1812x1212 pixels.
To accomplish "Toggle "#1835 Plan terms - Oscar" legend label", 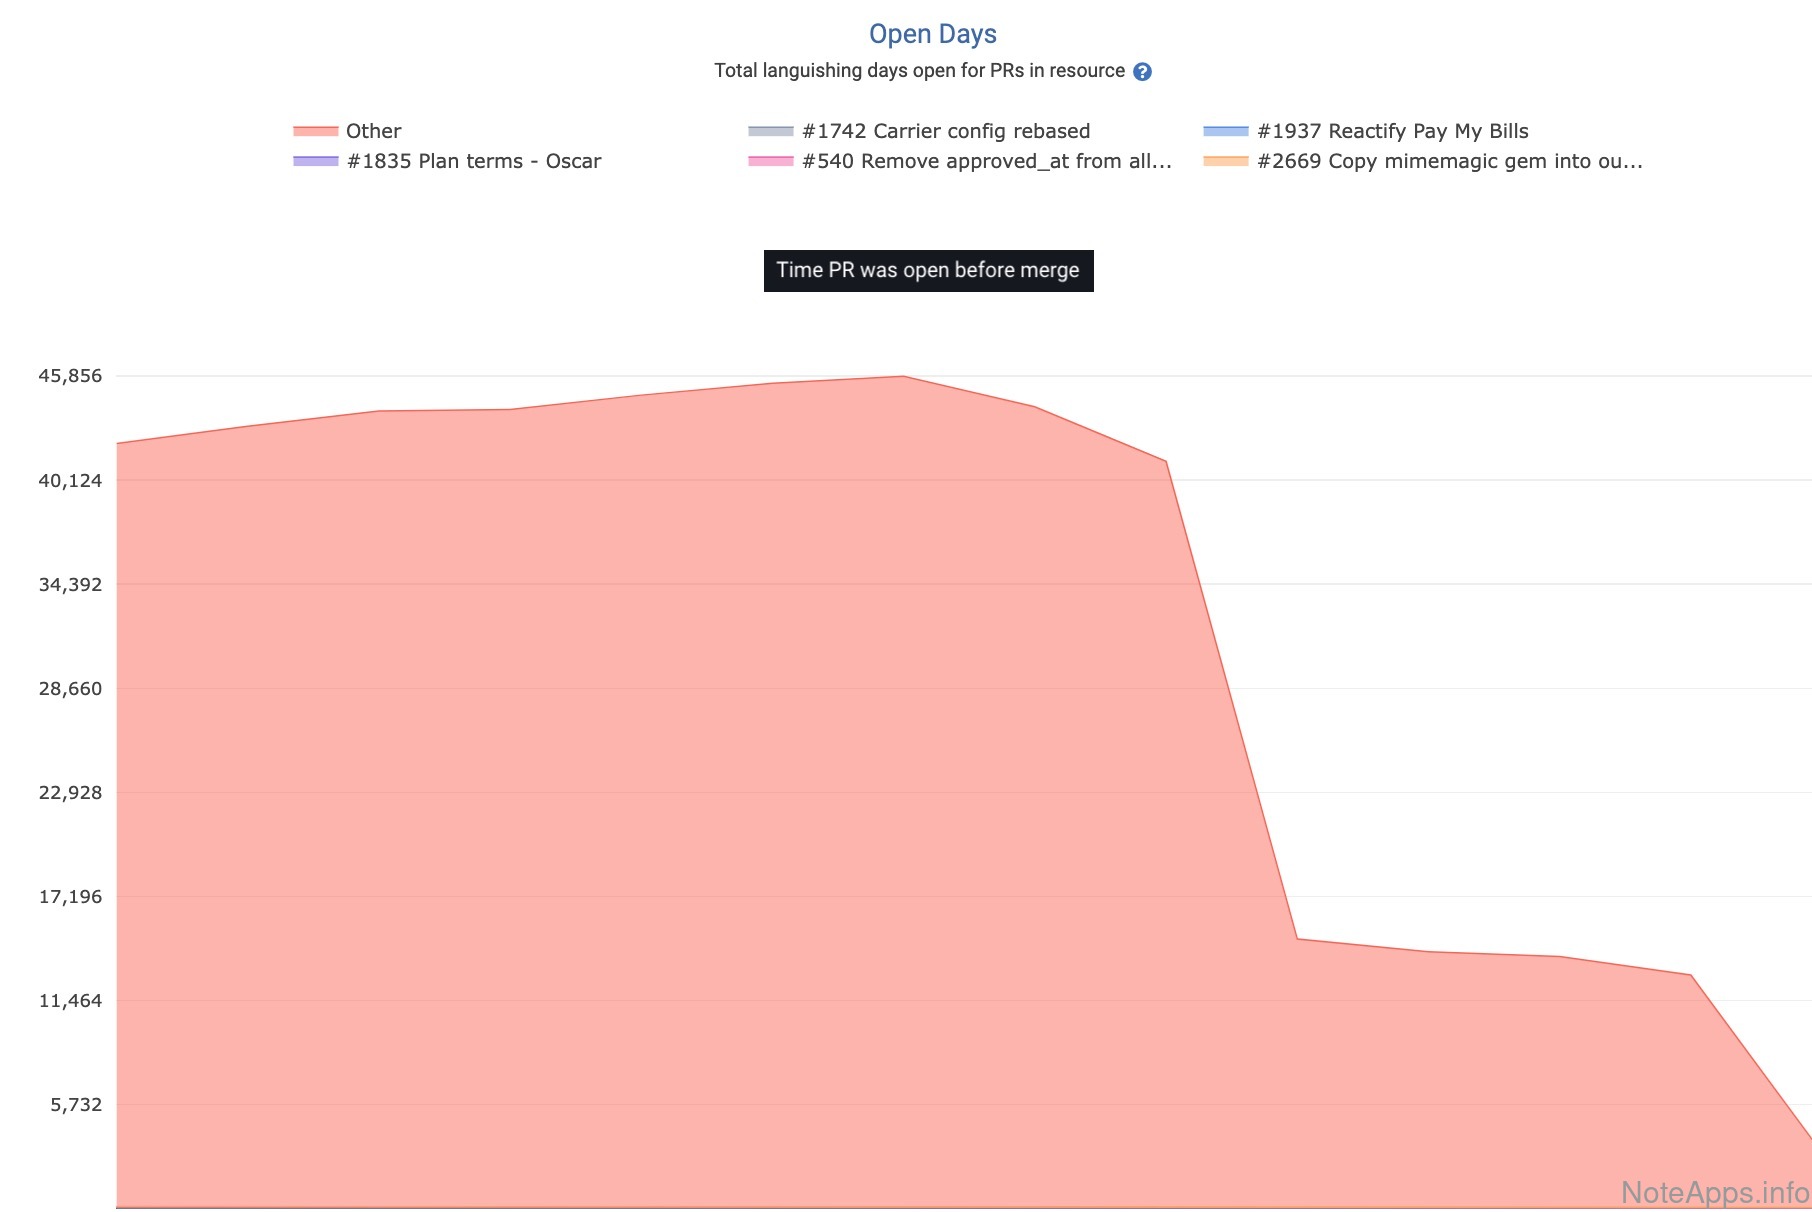I will pyautogui.click(x=473, y=161).
